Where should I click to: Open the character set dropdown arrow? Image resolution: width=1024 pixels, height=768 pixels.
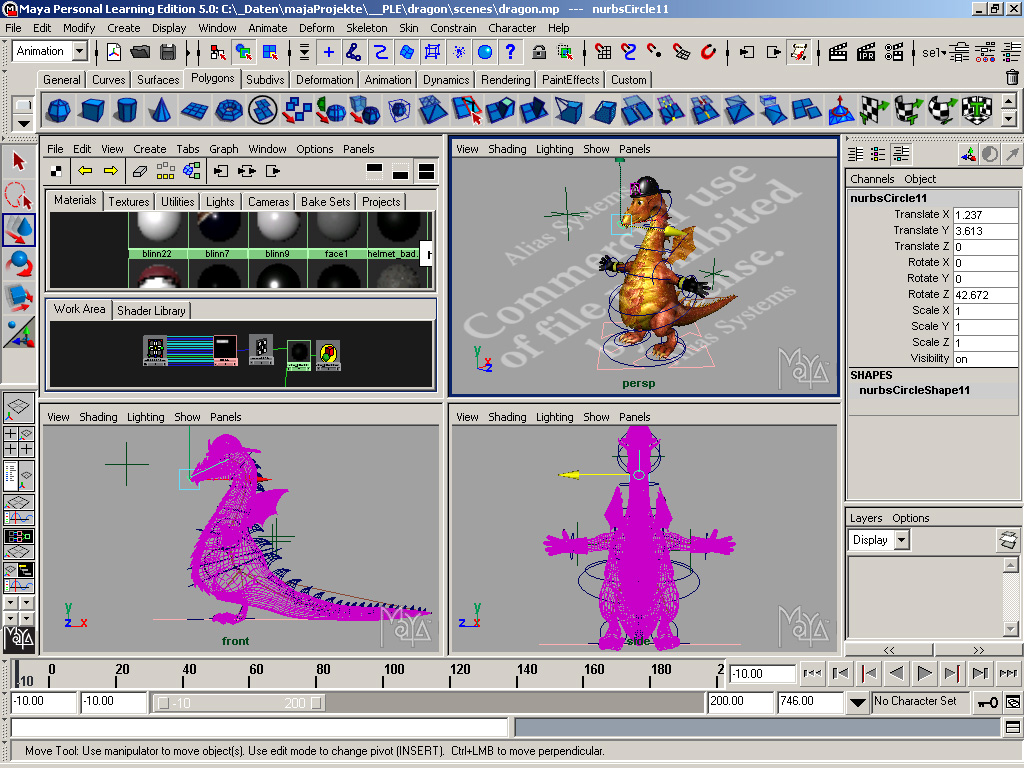click(x=857, y=702)
